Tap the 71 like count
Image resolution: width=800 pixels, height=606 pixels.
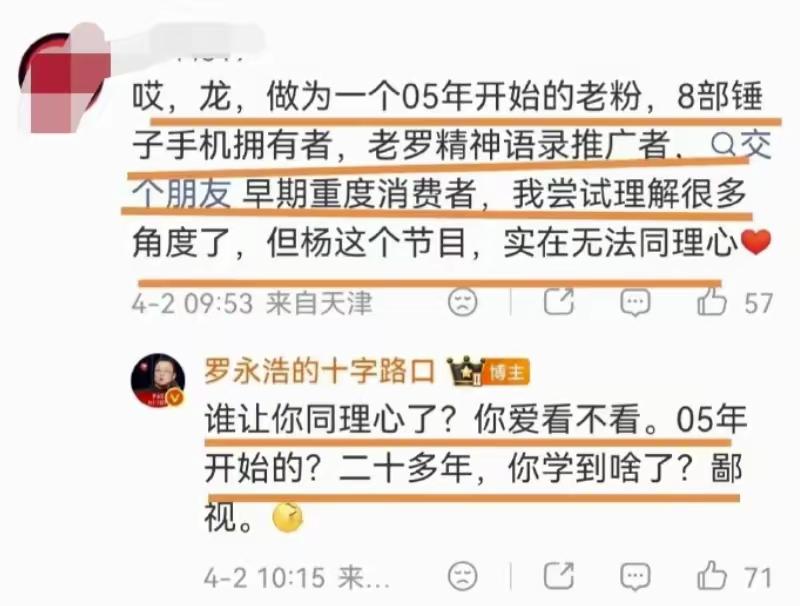(758, 577)
